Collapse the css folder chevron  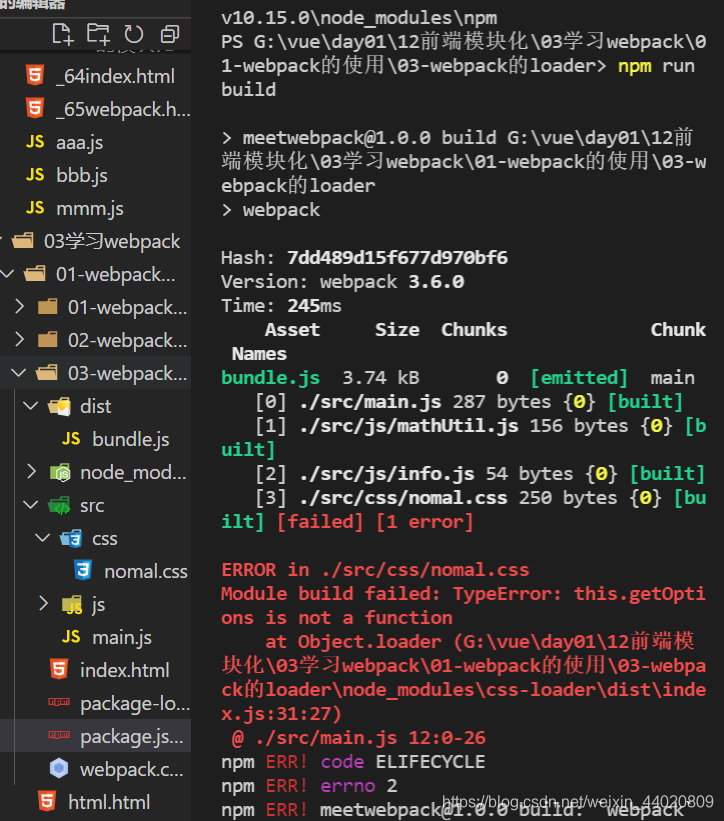(43, 537)
